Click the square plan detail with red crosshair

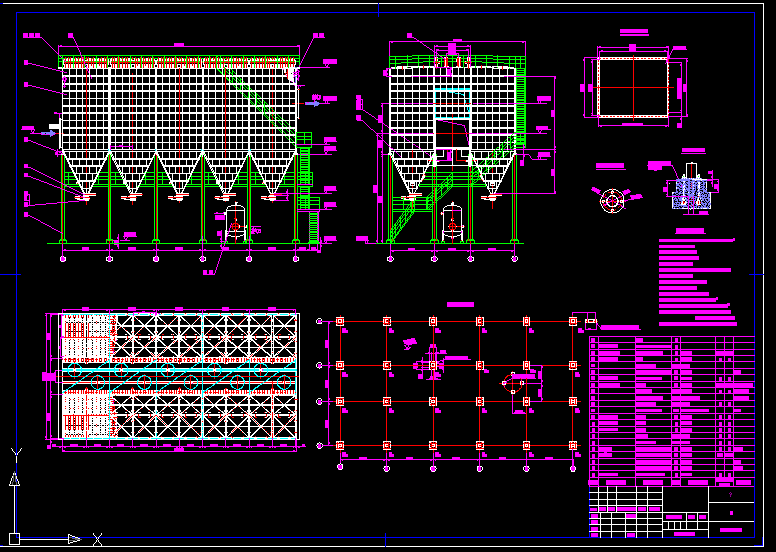tap(633, 87)
